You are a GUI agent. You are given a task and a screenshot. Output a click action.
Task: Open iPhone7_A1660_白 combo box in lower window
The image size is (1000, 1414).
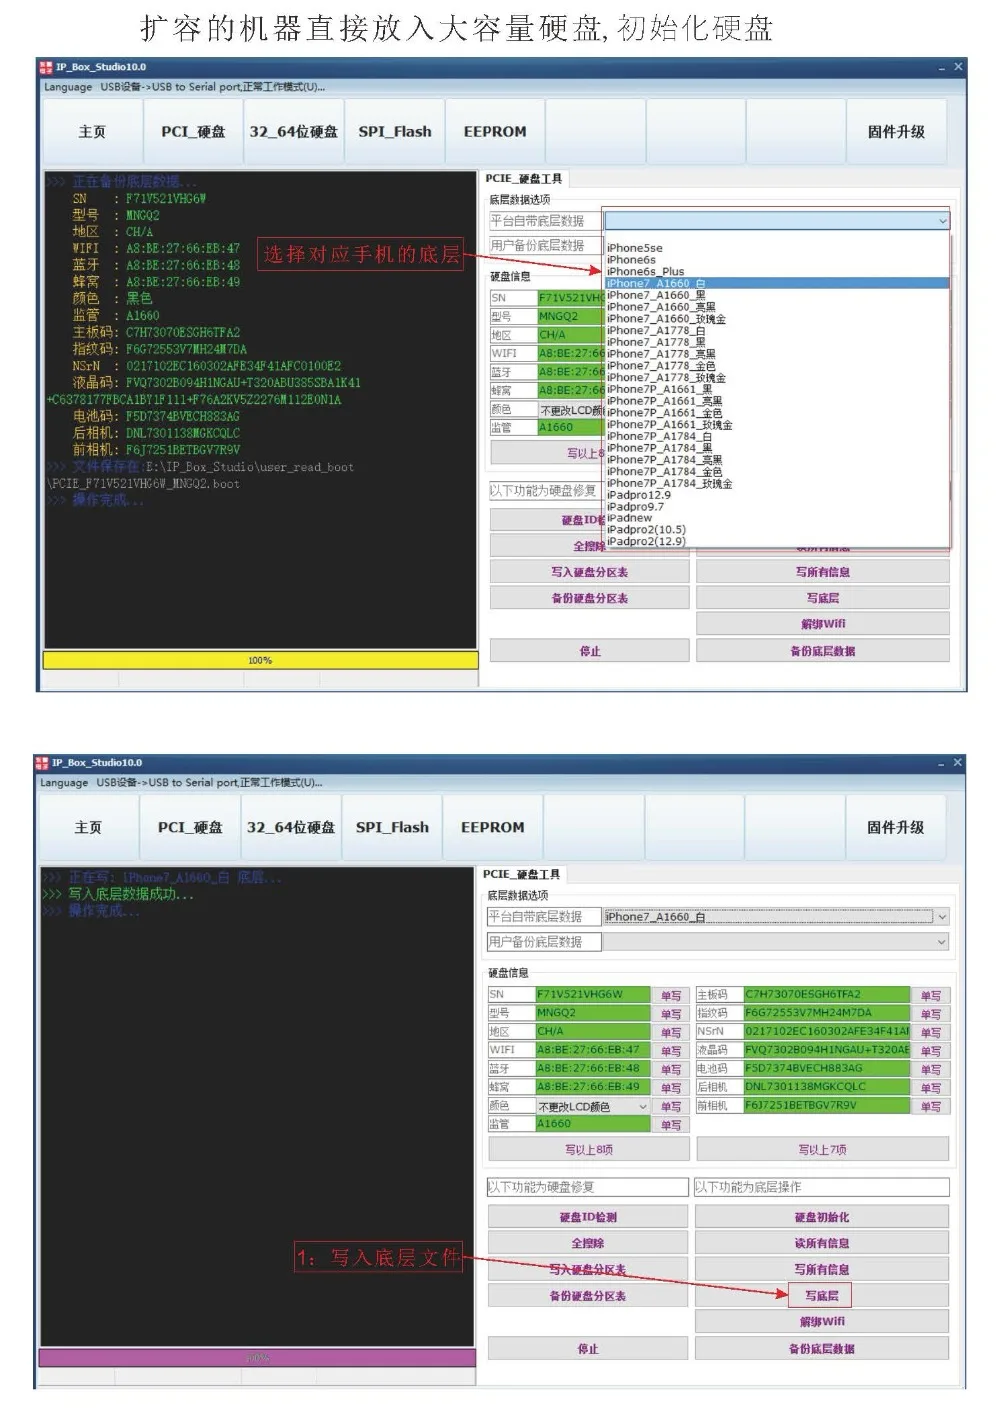tap(775, 917)
